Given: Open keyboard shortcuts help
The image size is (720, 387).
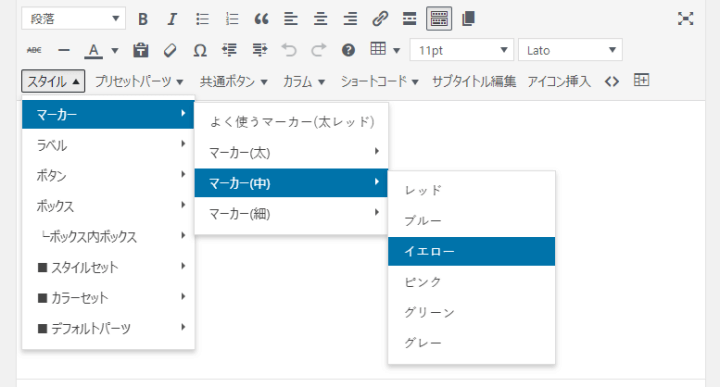Looking at the screenshot, I should click(x=349, y=50).
